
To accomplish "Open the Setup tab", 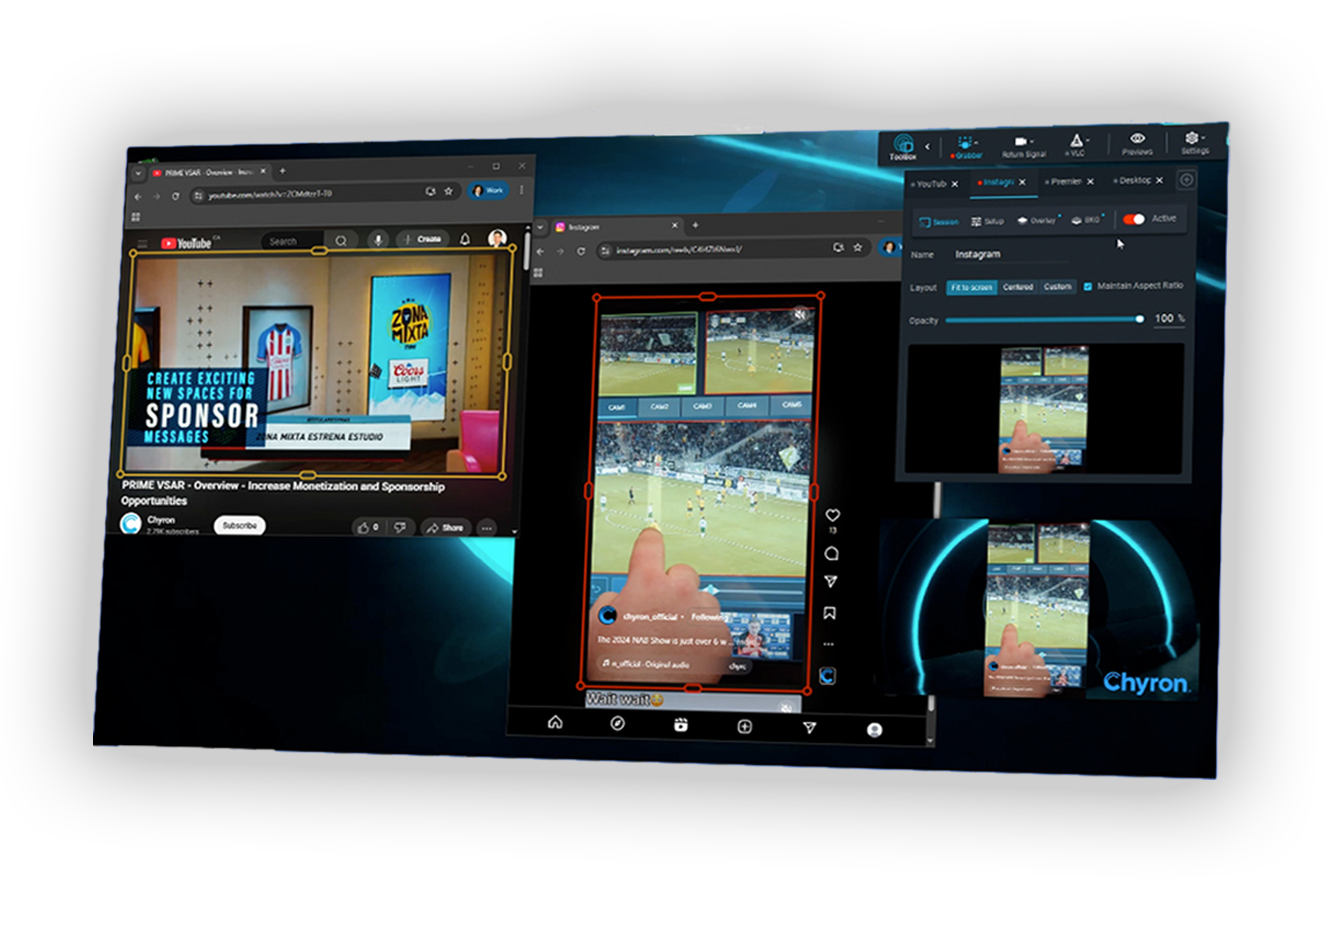I will 987,221.
